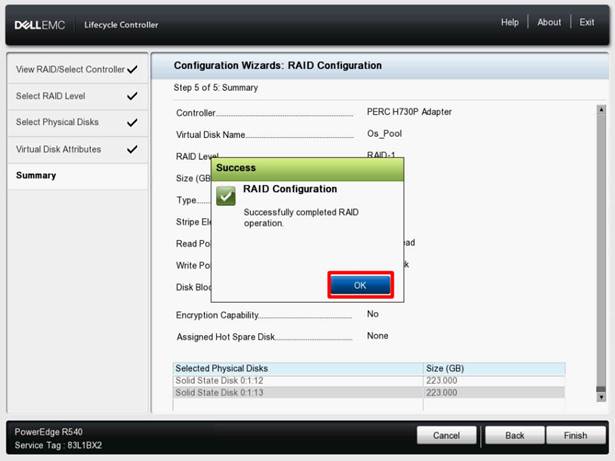This screenshot has width=615, height=461.
Task: Click the Step 5 of 5: Summary text
Action: click(x=216, y=87)
